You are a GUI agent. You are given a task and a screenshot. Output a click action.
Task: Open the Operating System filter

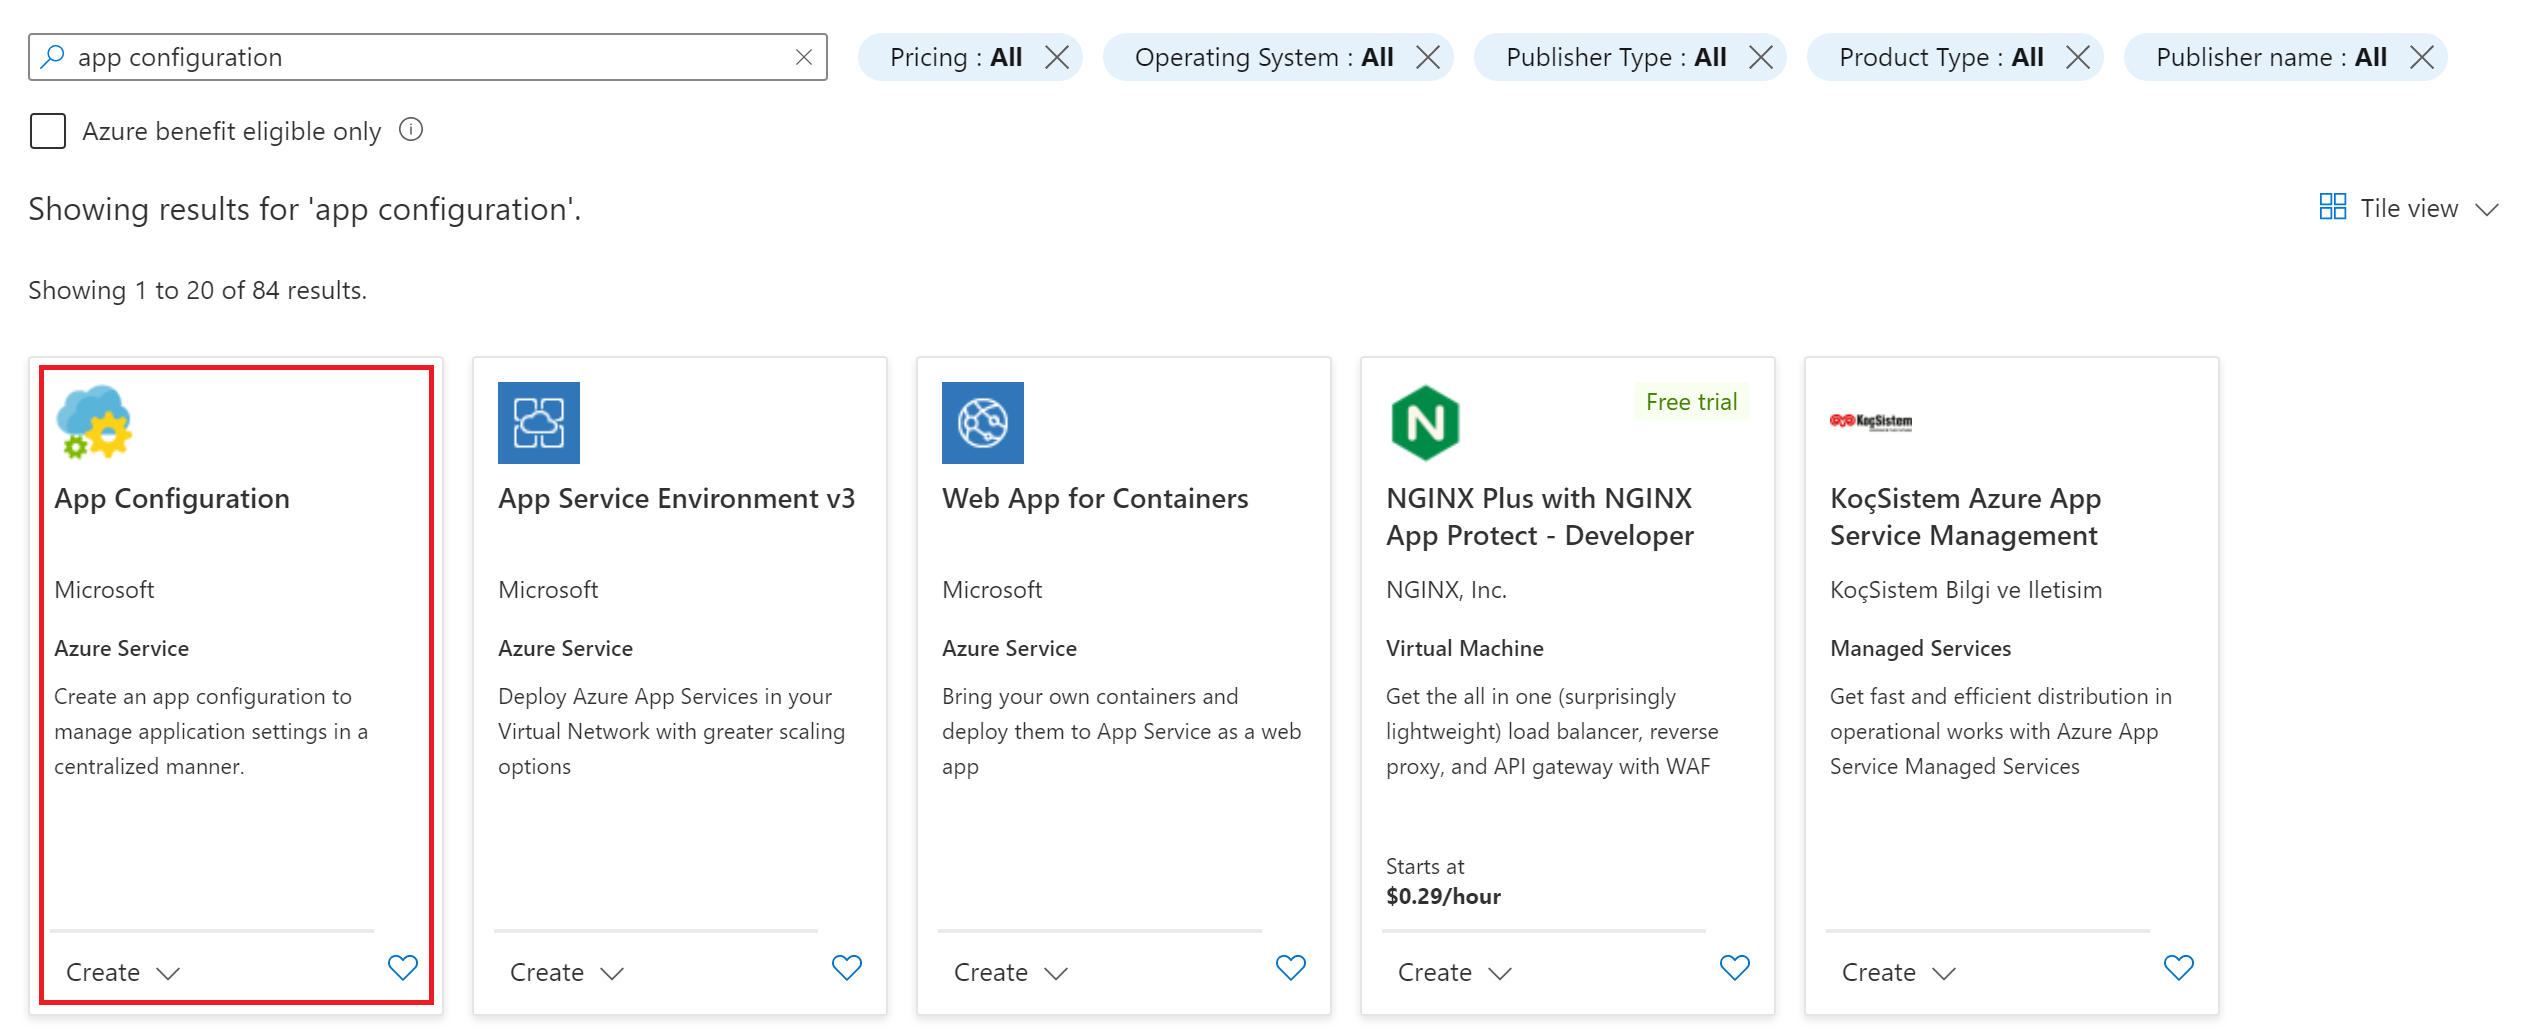point(1263,57)
